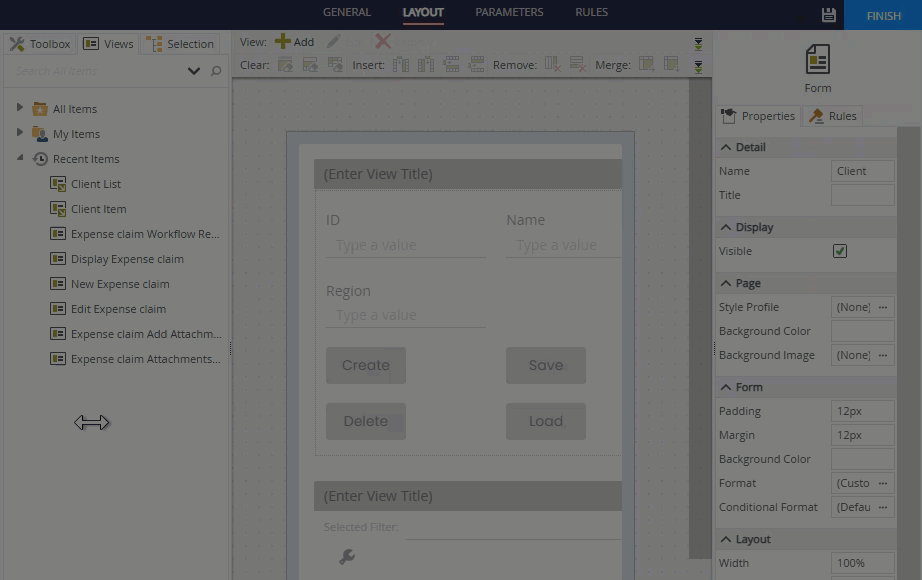The height and width of the screenshot is (580, 922).
Task: Click the first icon in the Clear group
Action: coord(285,65)
